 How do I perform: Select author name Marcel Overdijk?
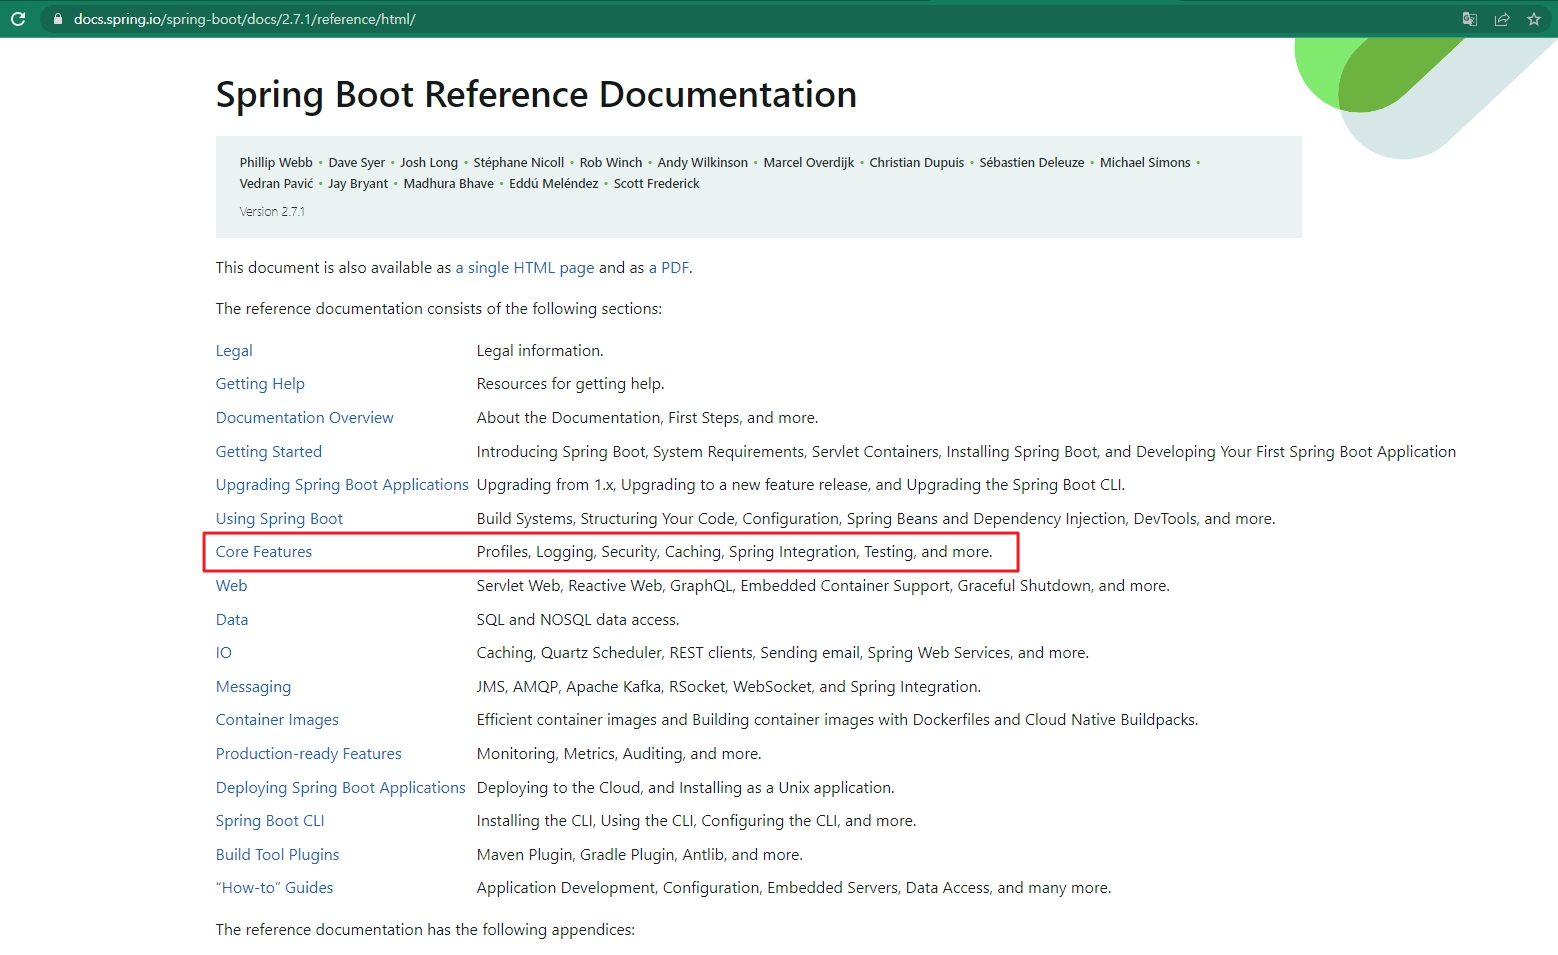tap(809, 163)
